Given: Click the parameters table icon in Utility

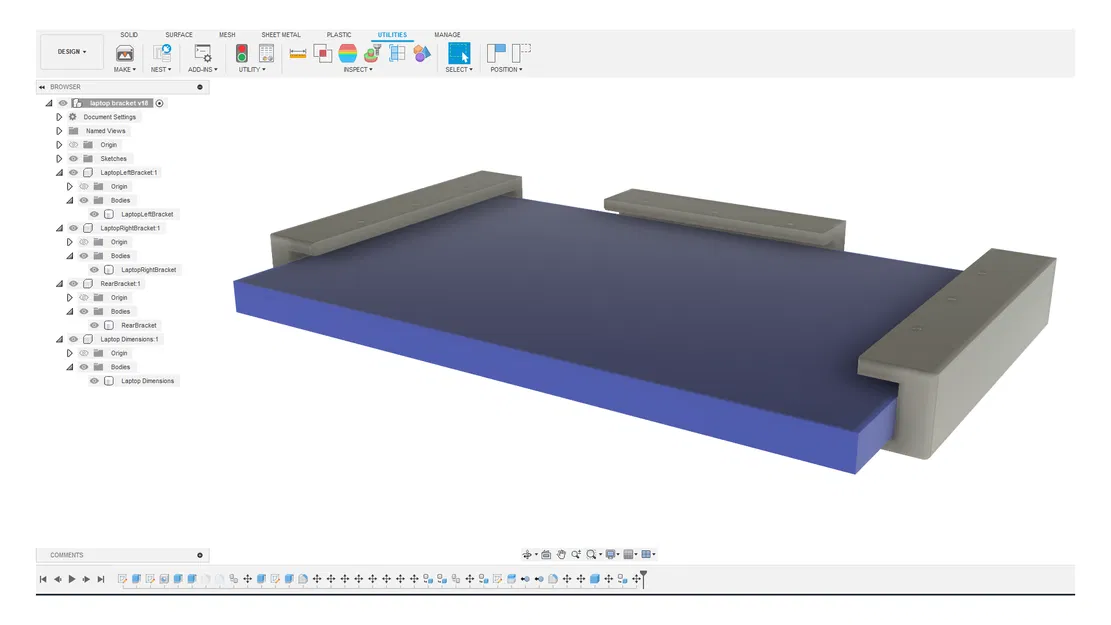Looking at the screenshot, I should click(x=266, y=53).
